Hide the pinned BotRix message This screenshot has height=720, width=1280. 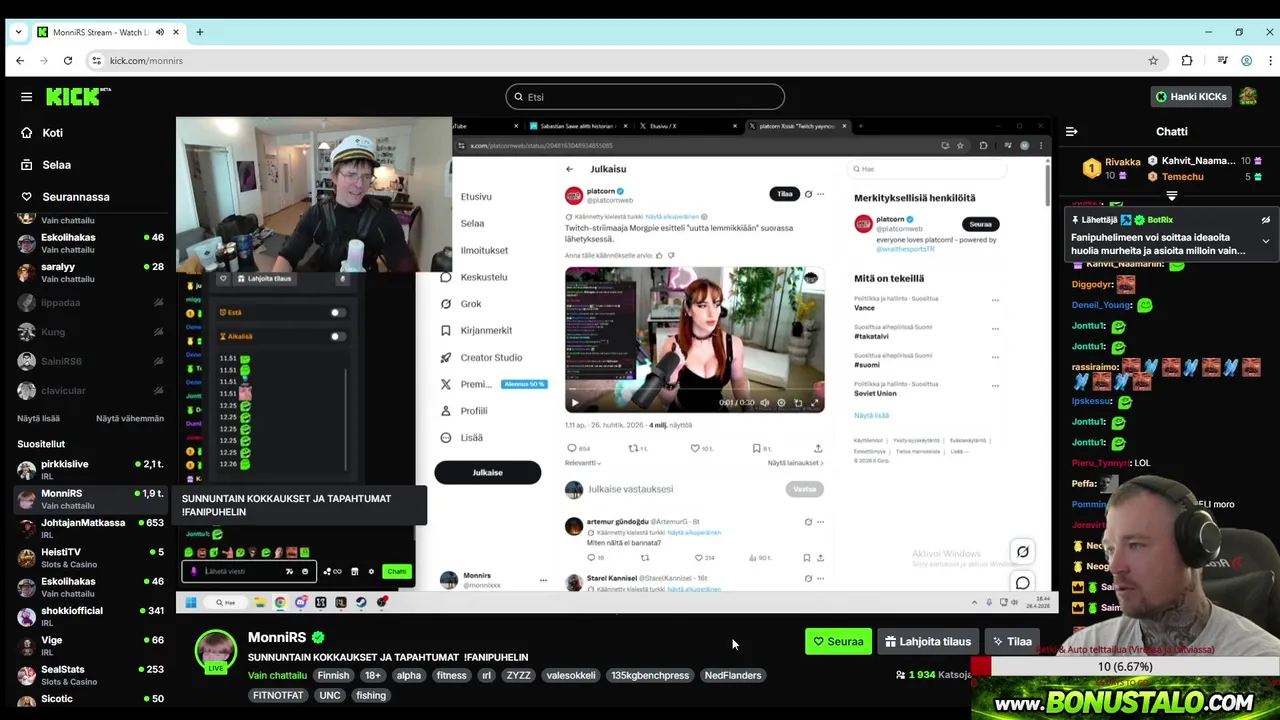point(1265,220)
